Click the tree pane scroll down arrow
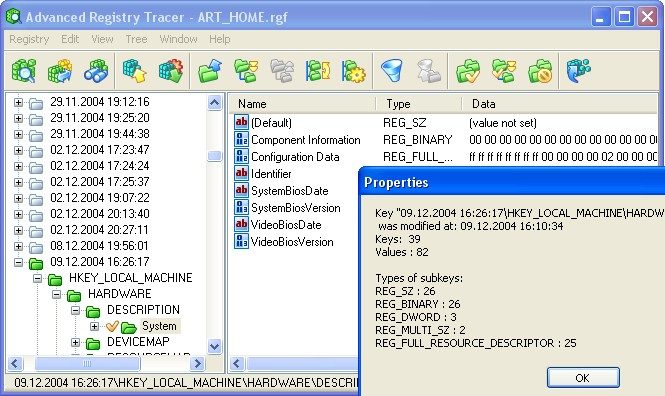The width and height of the screenshot is (665, 396). pyautogui.click(x=215, y=346)
